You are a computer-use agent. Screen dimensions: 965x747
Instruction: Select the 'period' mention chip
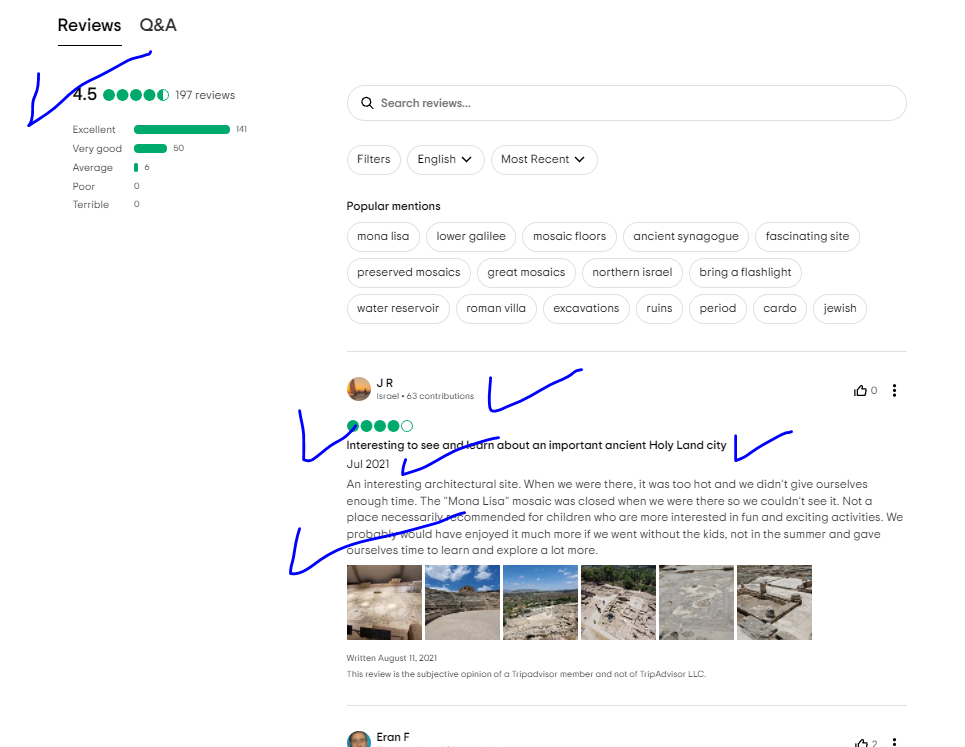(718, 308)
